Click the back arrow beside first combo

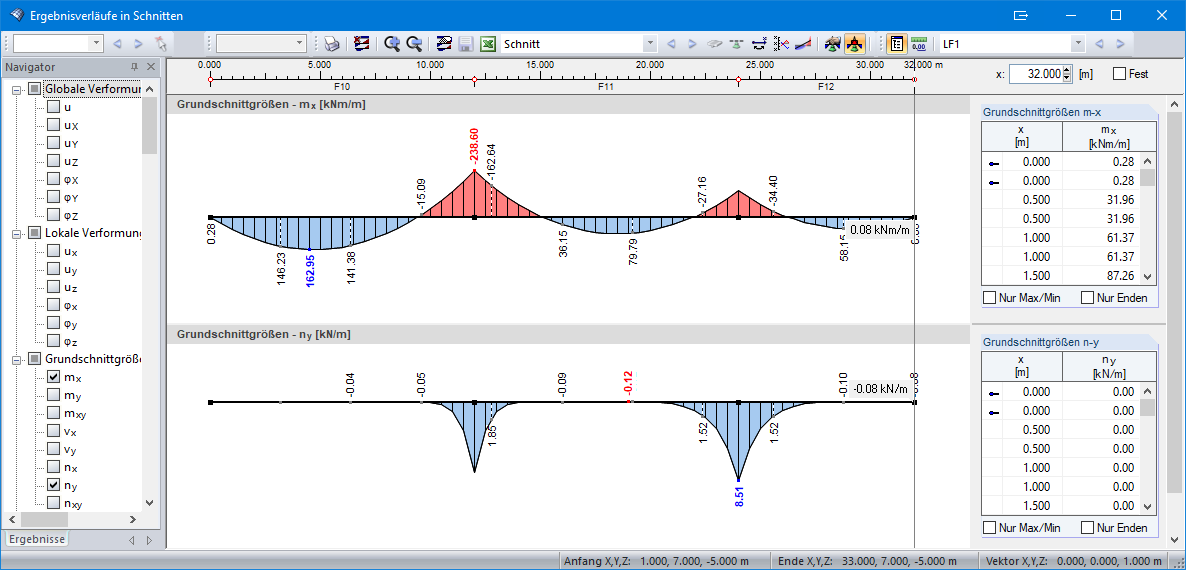pyautogui.click(x=116, y=44)
